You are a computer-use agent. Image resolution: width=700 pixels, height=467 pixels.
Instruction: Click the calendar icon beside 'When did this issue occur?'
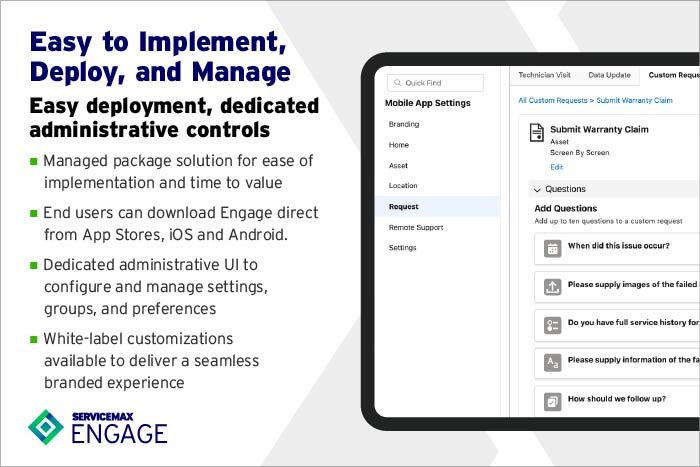click(x=552, y=245)
